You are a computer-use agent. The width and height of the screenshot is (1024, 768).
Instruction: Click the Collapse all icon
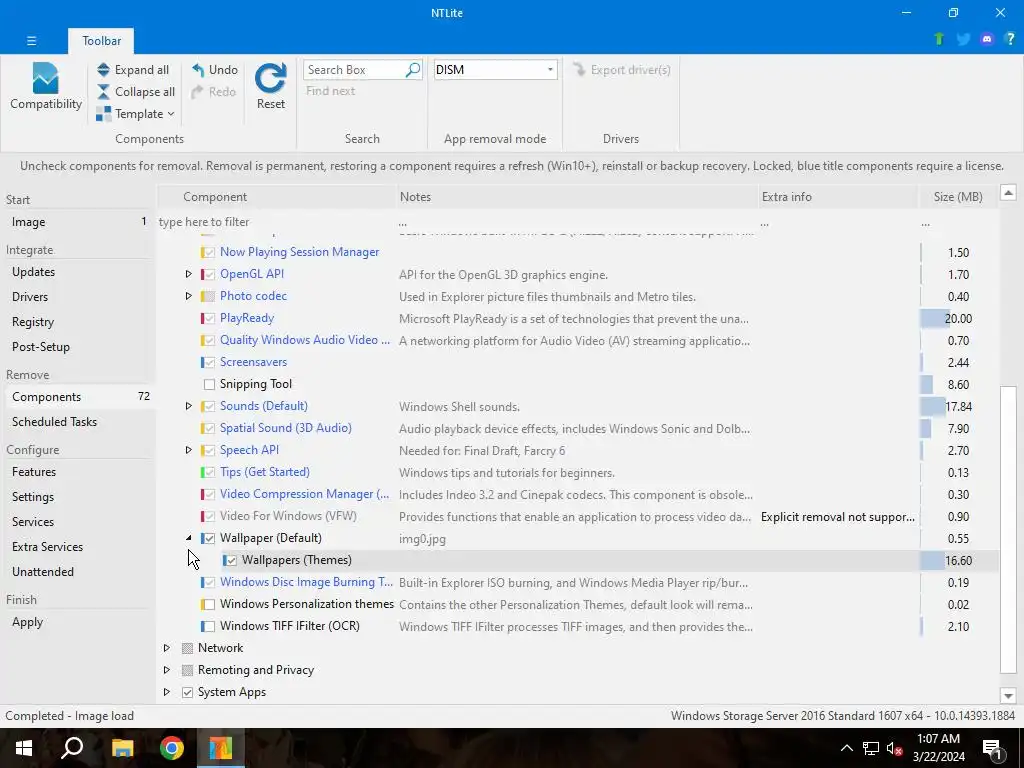click(103, 91)
